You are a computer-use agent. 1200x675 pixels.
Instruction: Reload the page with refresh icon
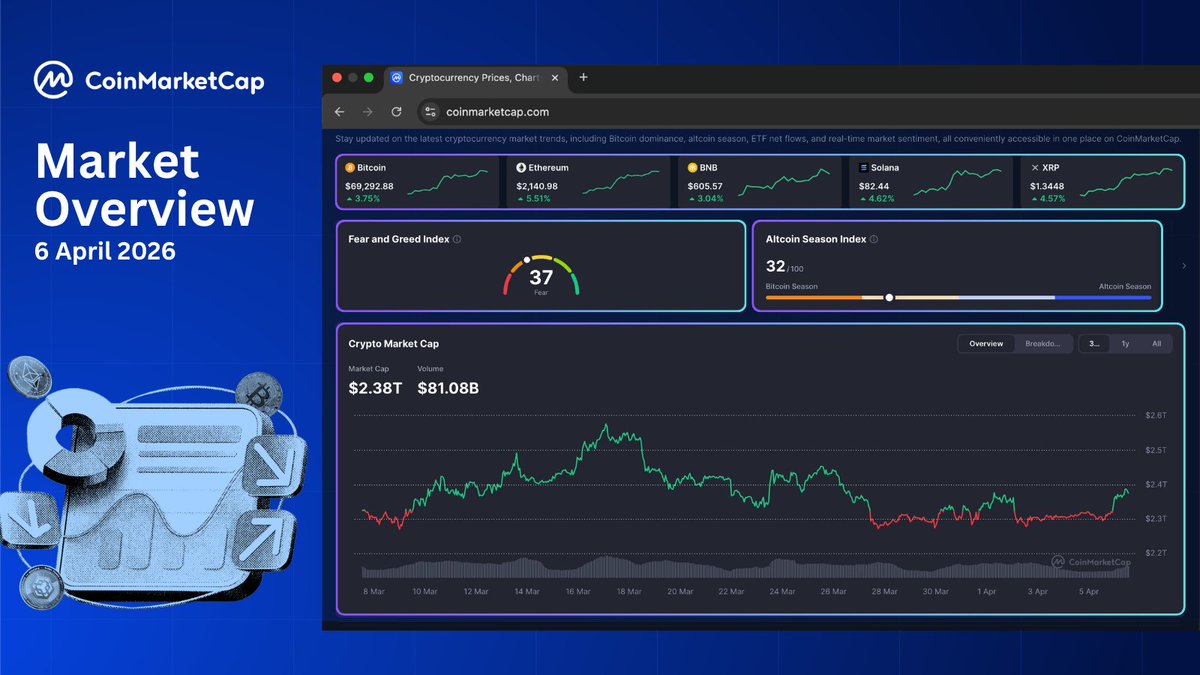(396, 112)
